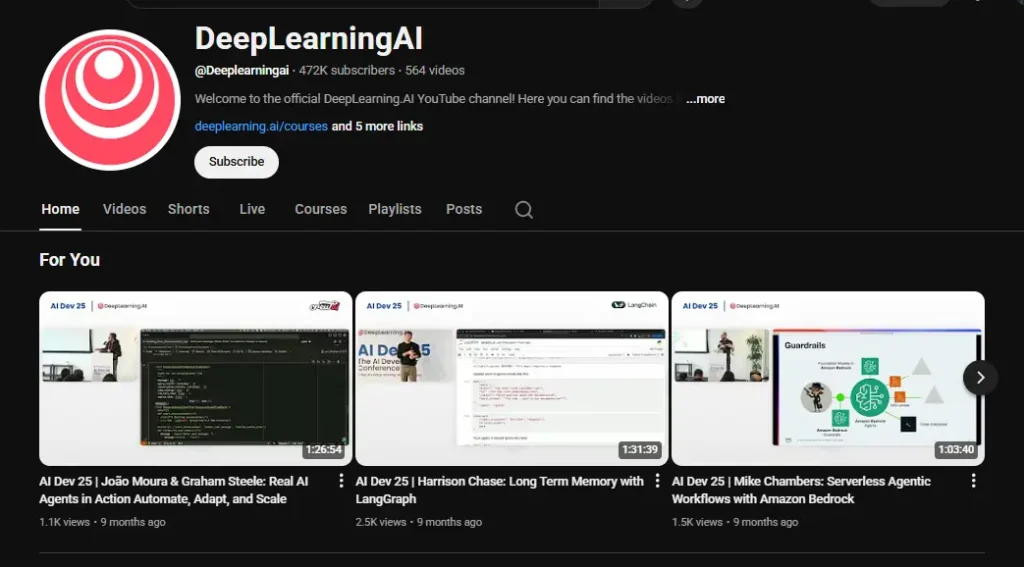
Task: Open the Live tab
Action: click(252, 210)
